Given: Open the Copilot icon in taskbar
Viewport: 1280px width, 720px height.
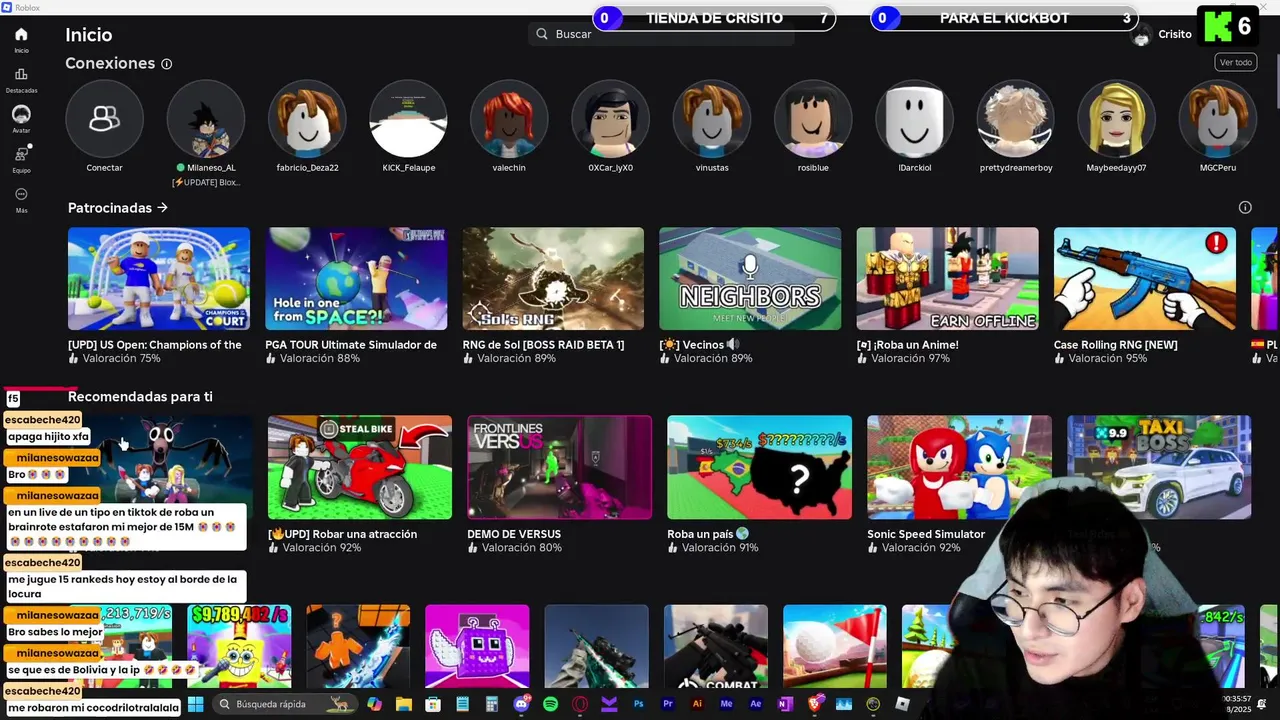Looking at the screenshot, I should (374, 704).
